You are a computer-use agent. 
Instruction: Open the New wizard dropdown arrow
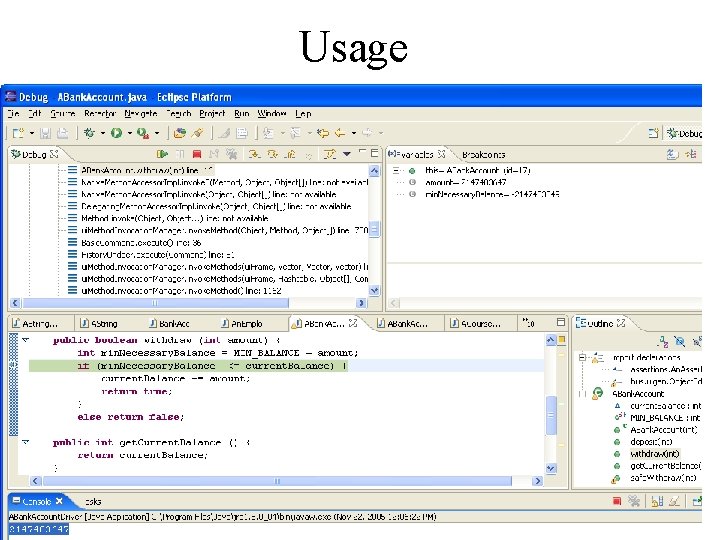click(32, 133)
